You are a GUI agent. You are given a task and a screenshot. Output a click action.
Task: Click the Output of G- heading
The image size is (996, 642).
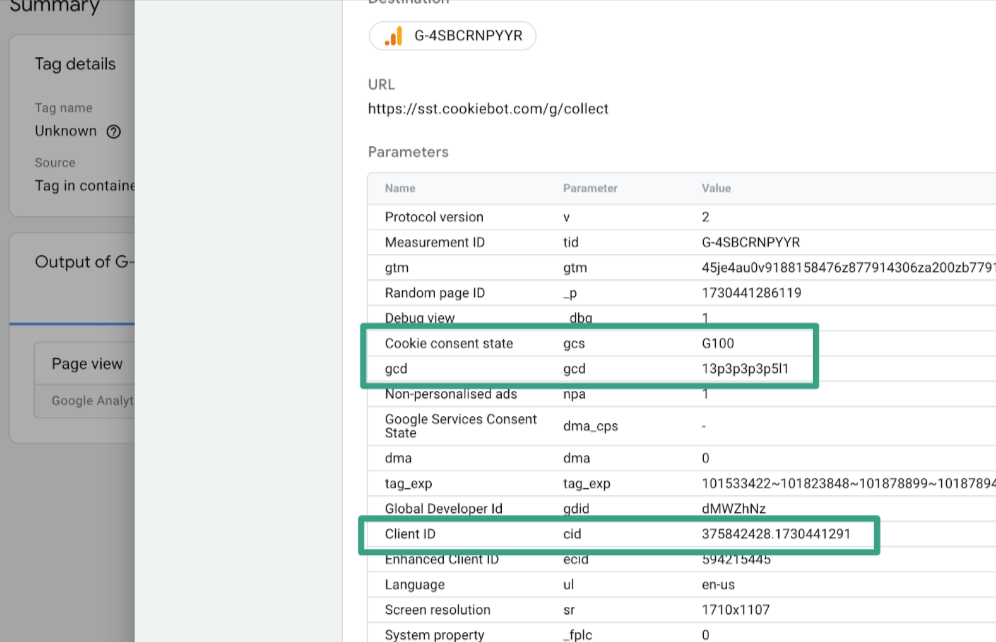point(84,262)
